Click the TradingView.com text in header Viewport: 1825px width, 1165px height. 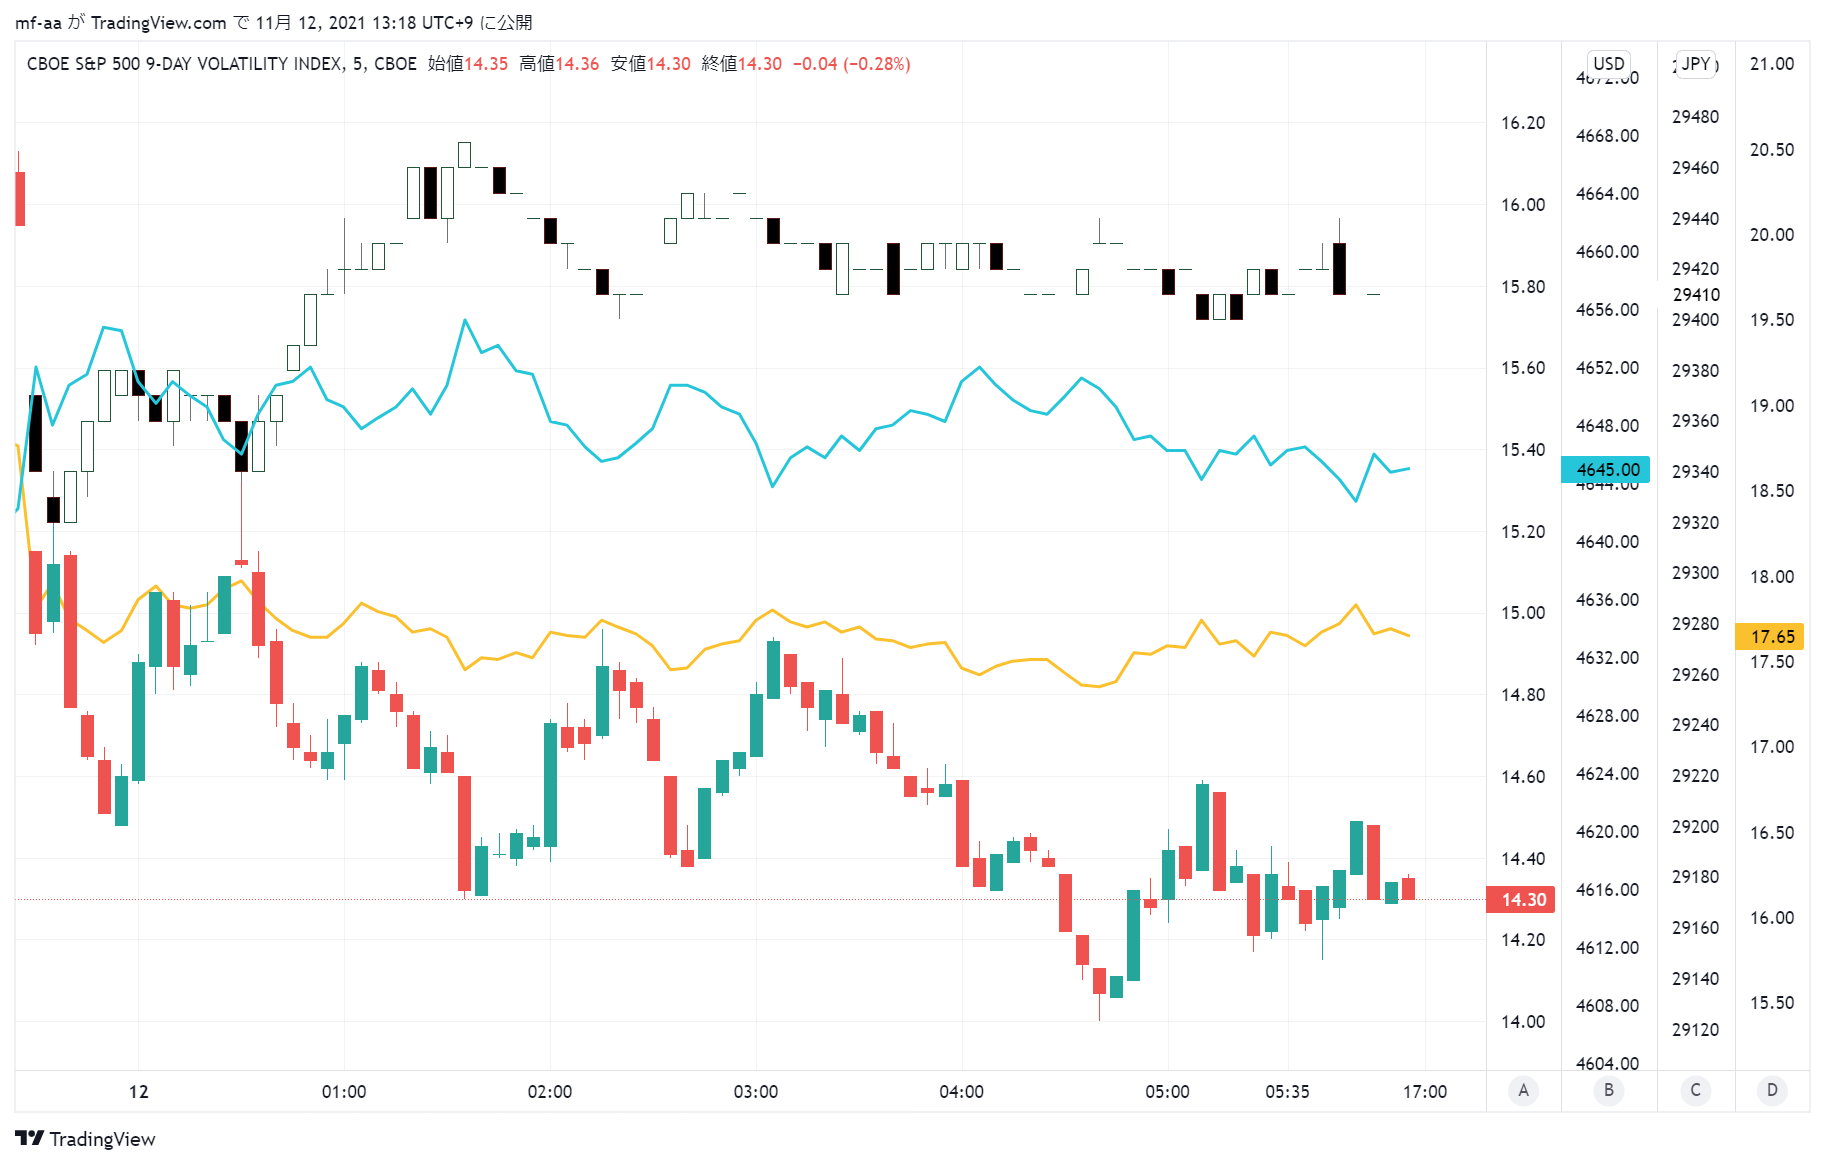tap(159, 22)
